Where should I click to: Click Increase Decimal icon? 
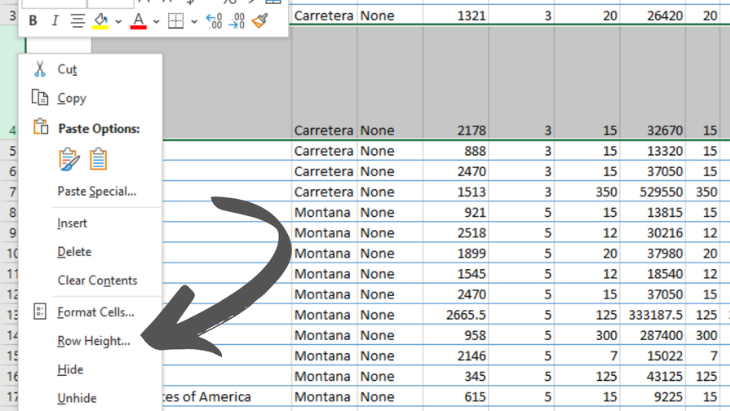214,21
